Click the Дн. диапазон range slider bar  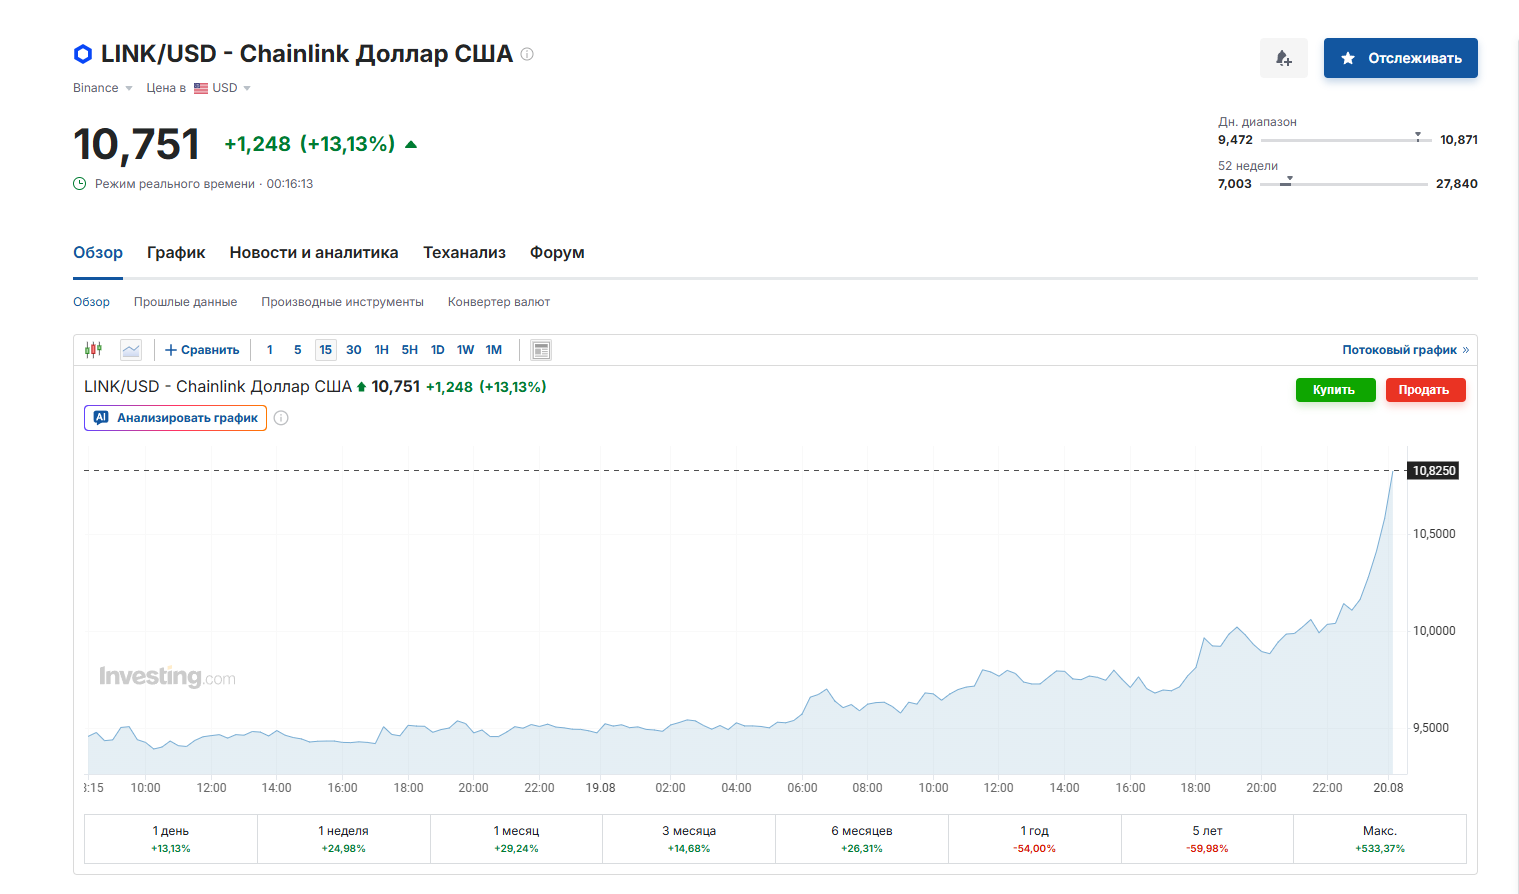1346,140
